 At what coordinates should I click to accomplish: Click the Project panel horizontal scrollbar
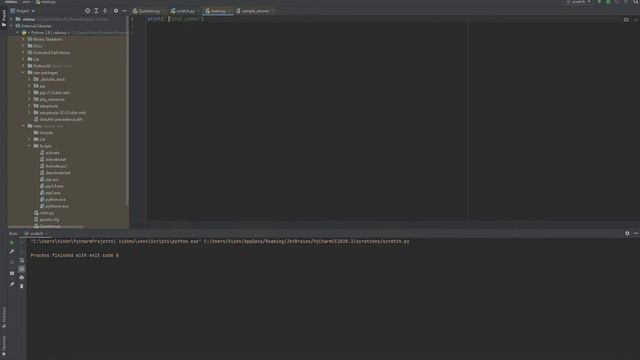(x=46, y=227)
